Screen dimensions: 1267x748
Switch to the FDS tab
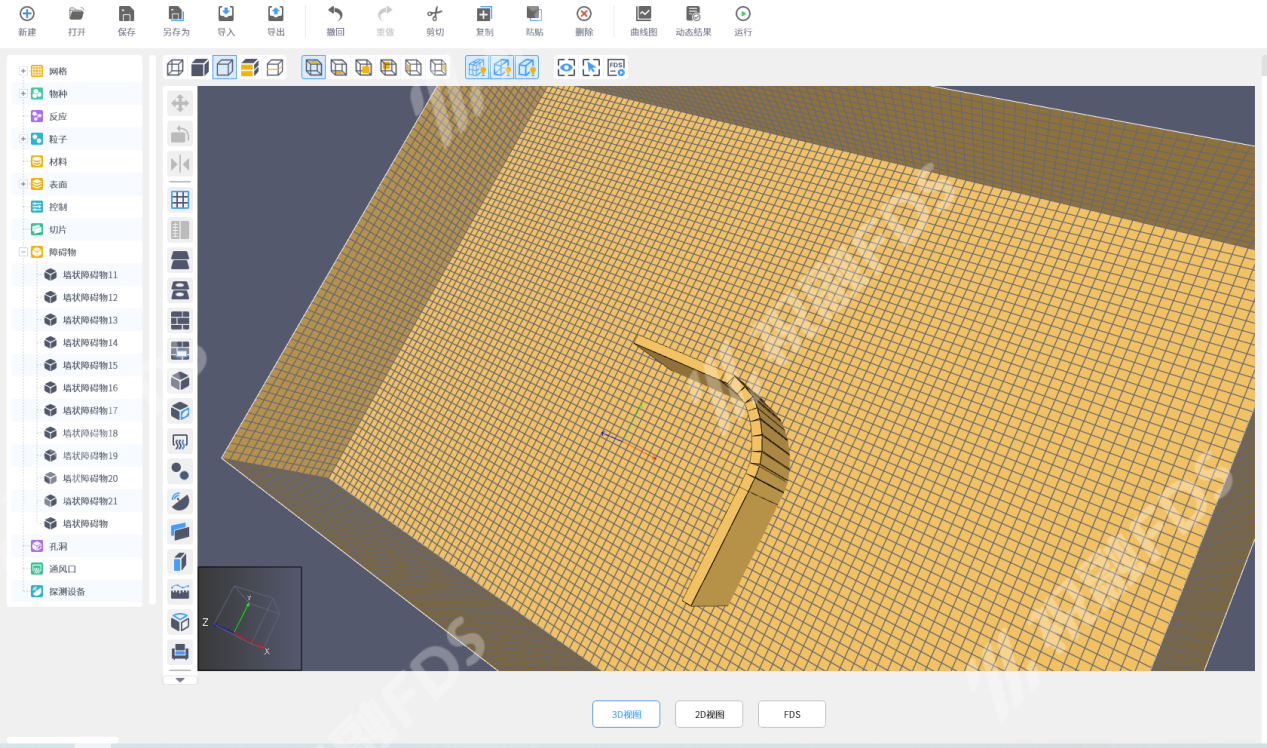[791, 714]
